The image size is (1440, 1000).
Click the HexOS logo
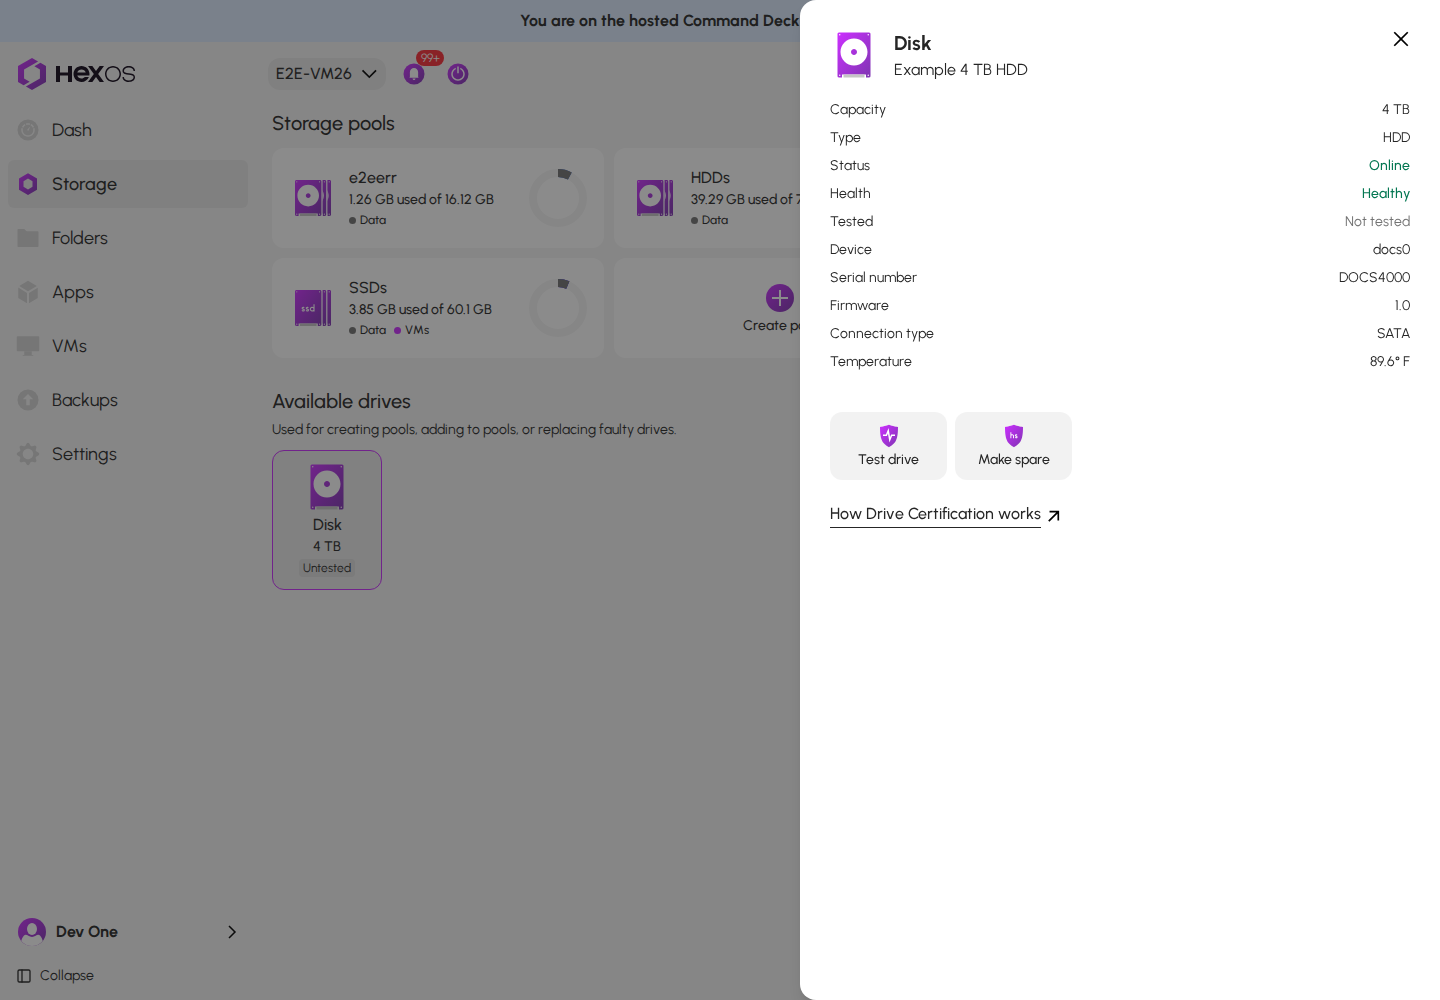[76, 74]
